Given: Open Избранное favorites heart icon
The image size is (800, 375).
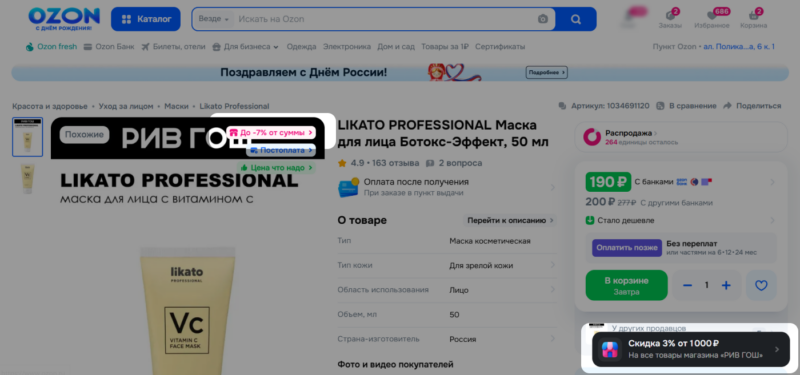Looking at the screenshot, I should [x=712, y=19].
